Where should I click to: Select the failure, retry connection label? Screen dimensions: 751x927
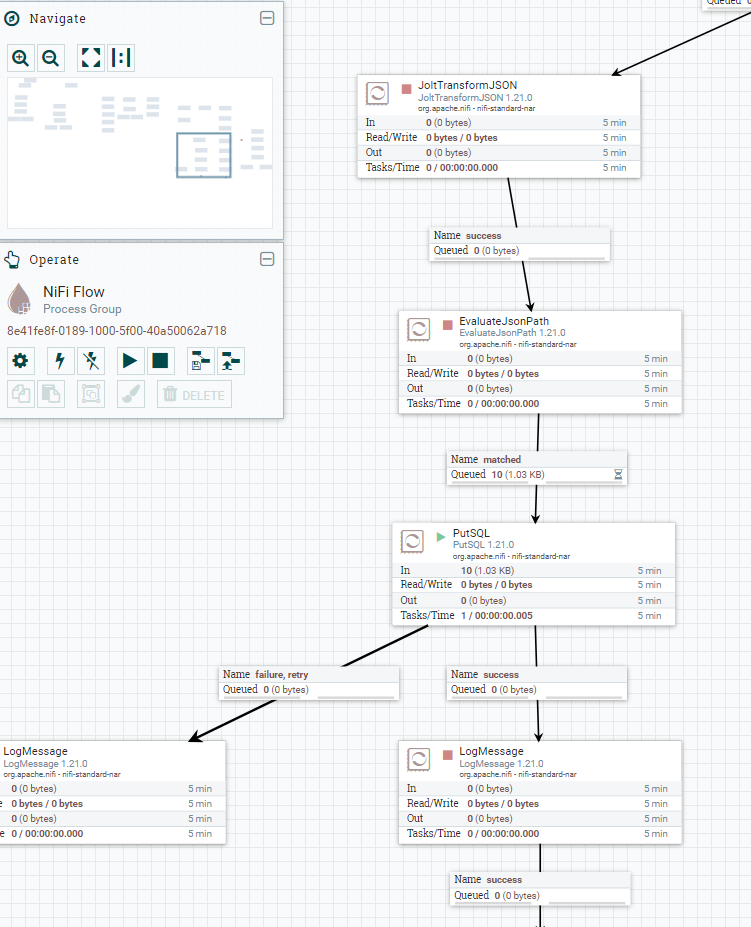[x=309, y=682]
